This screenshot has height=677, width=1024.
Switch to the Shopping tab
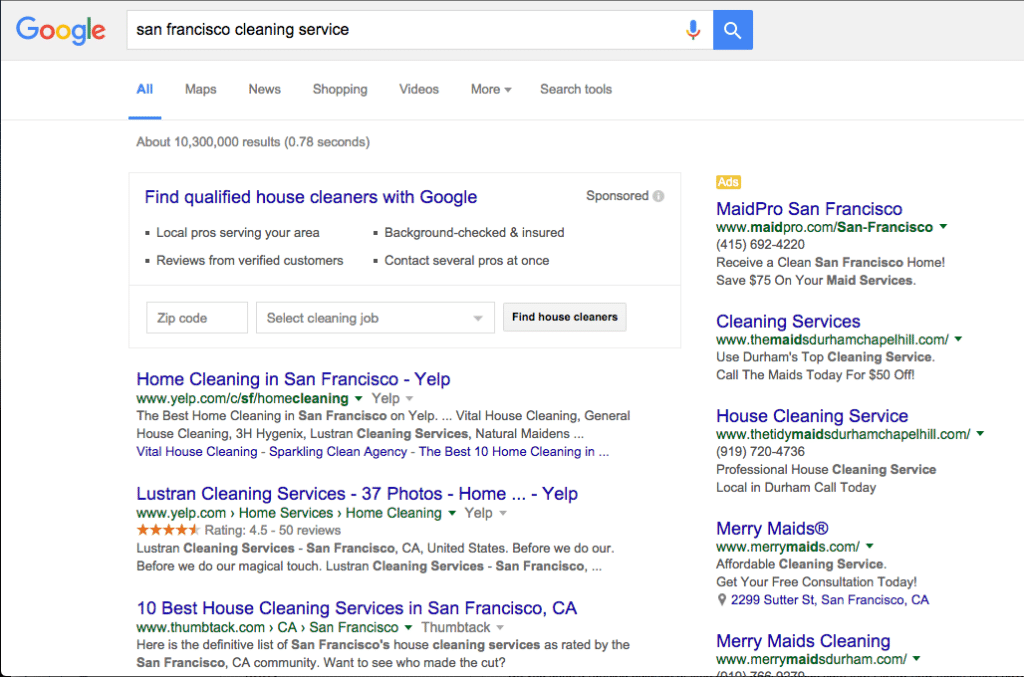point(340,89)
